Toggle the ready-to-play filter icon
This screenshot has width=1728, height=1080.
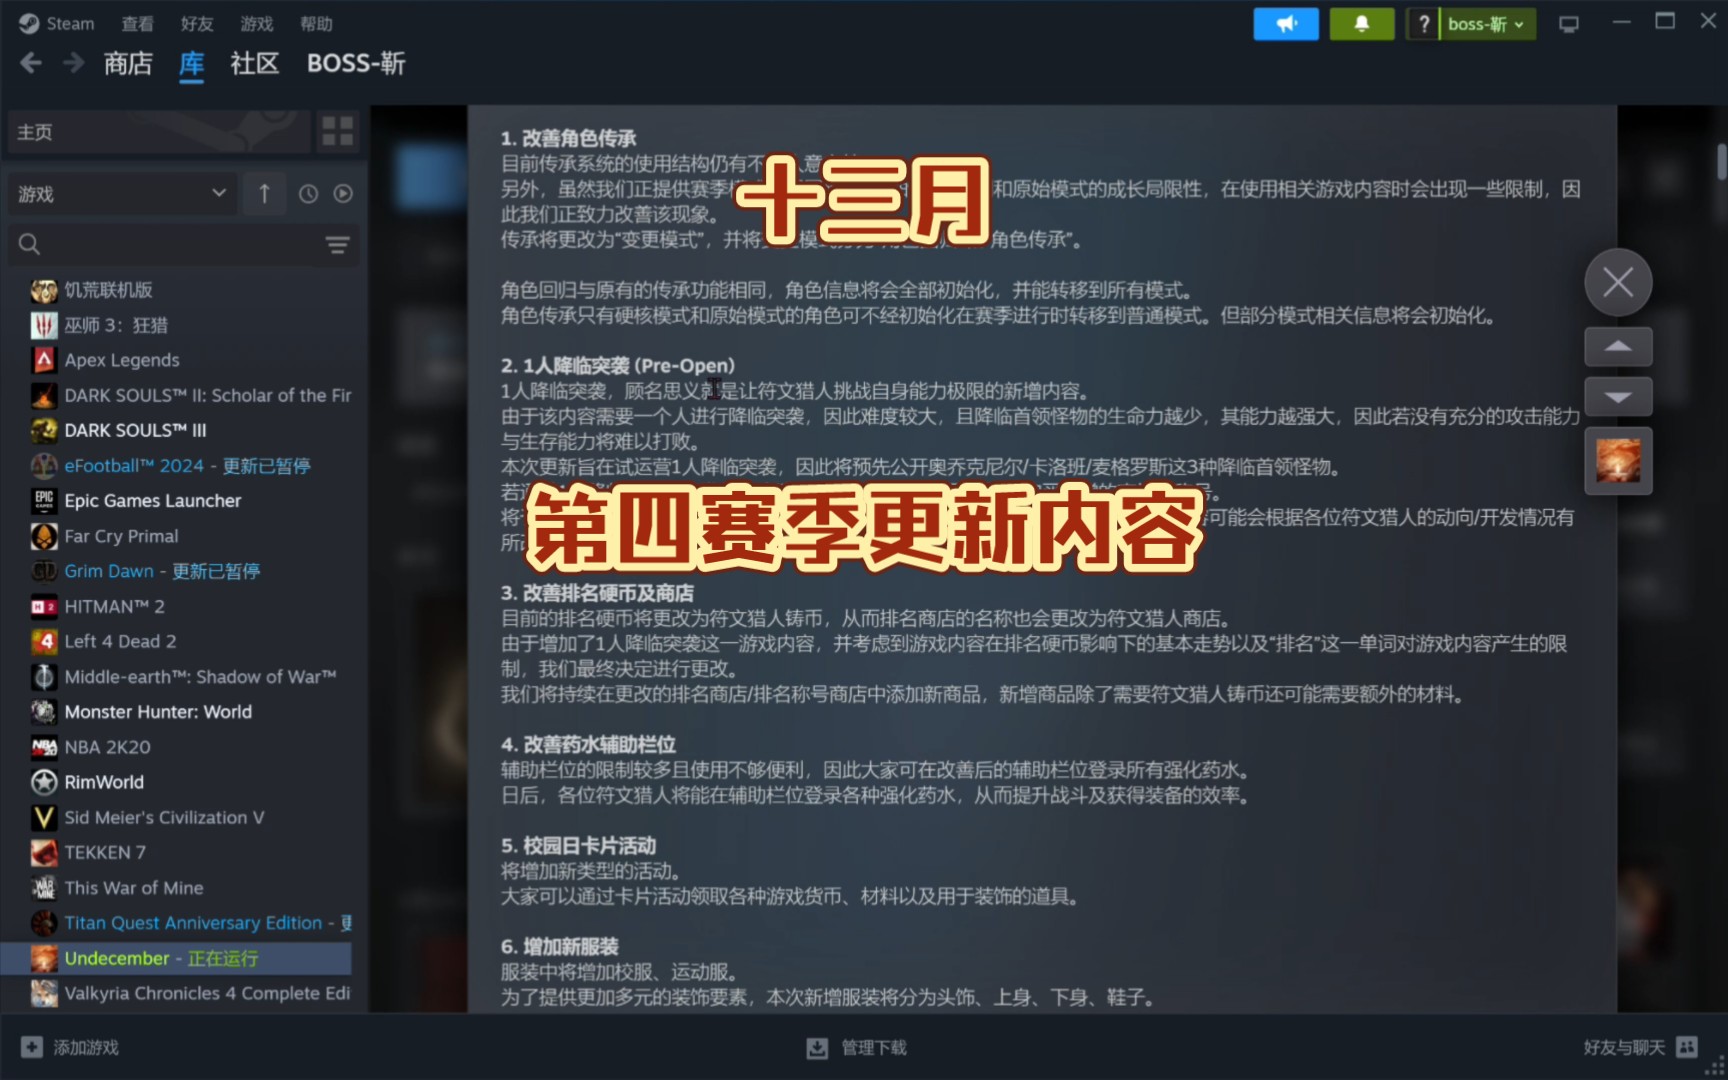click(343, 194)
